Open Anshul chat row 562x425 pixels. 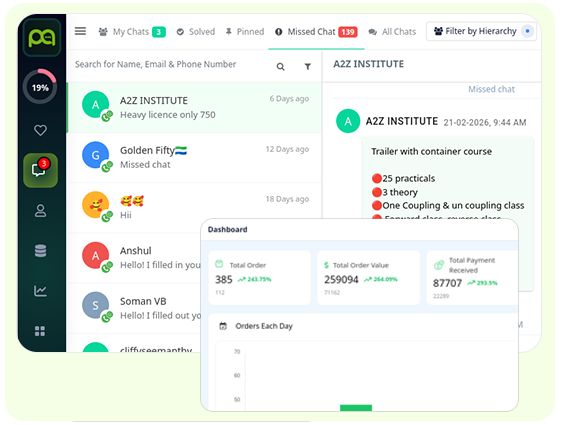click(134, 258)
